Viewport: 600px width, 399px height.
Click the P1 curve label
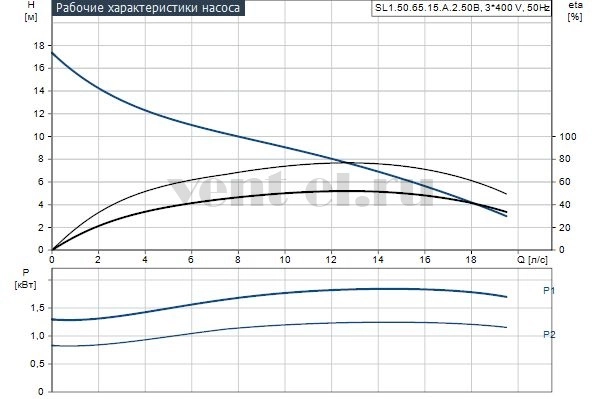coord(549,291)
